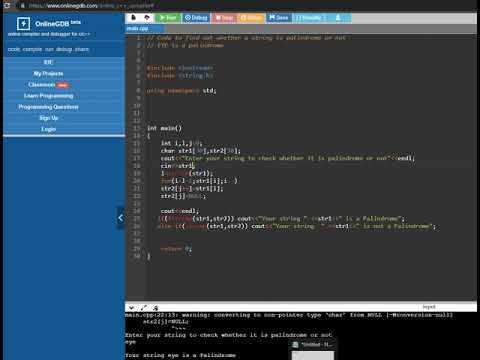480x360 pixels.
Task: Click the Untitled Notepad taskbar preview title
Action: tap(316, 345)
